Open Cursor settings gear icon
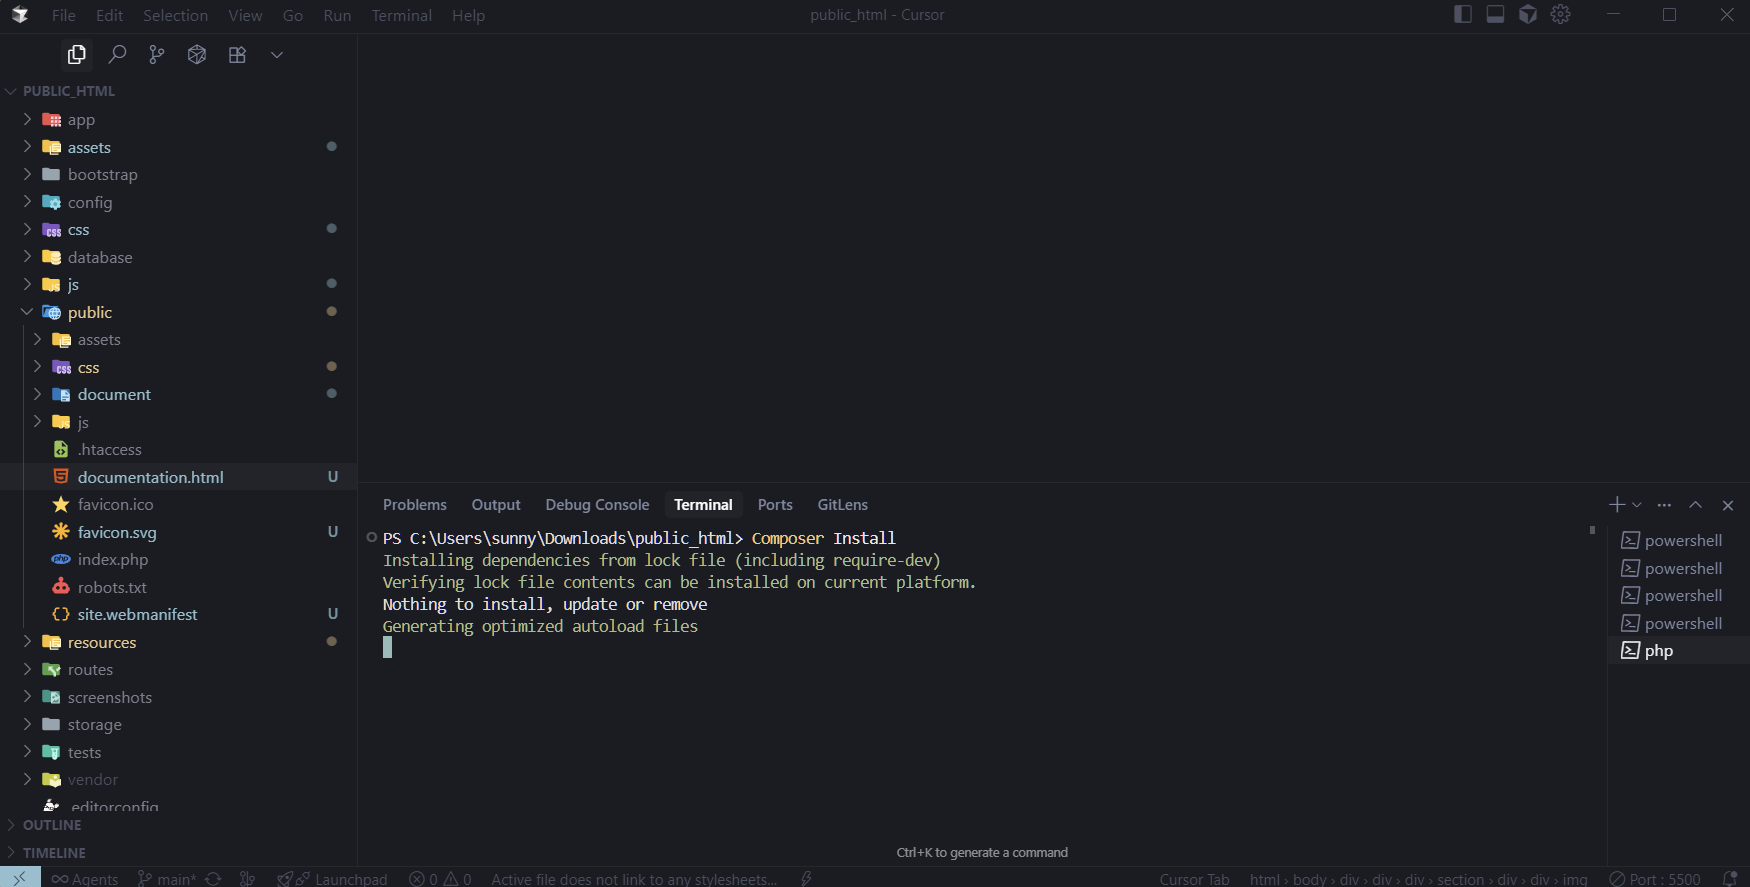 click(x=1561, y=14)
